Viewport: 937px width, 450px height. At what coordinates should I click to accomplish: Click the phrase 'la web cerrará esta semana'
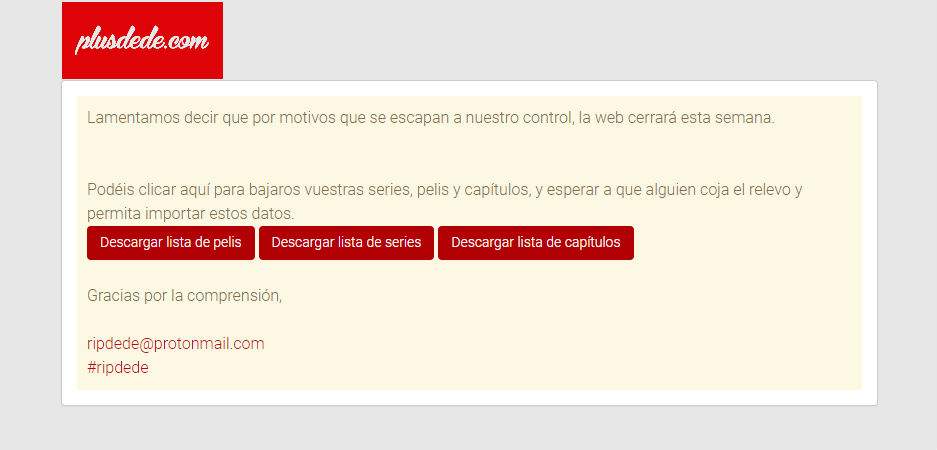(676, 118)
